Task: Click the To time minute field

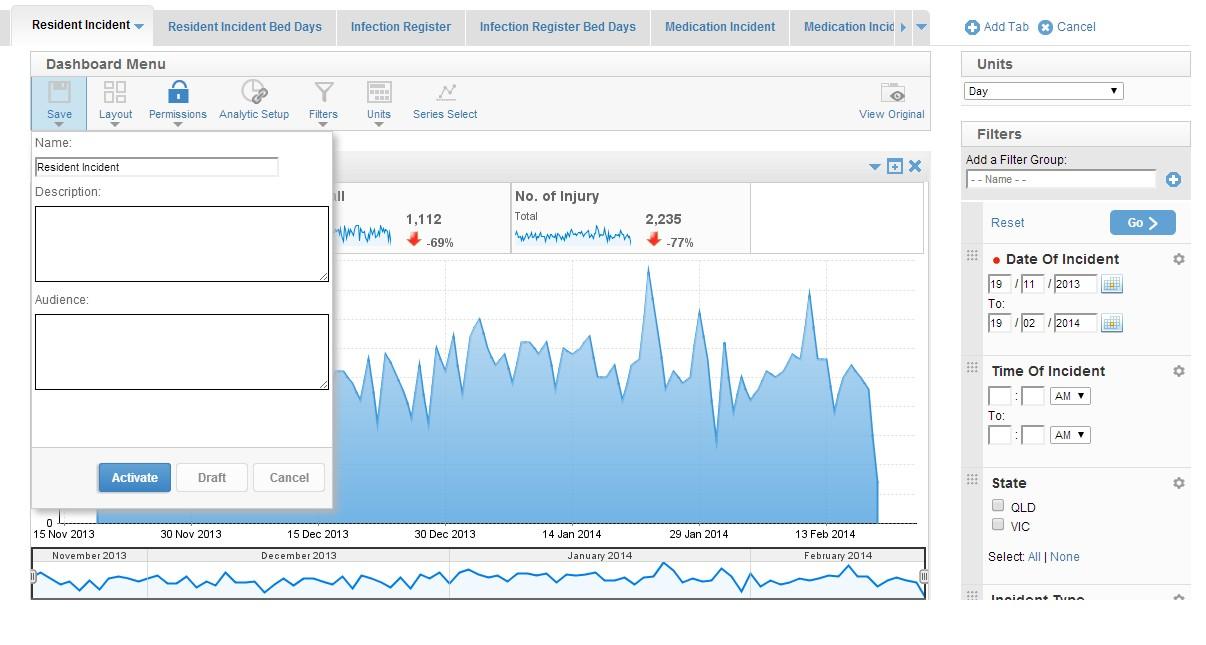Action: click(x=1033, y=435)
